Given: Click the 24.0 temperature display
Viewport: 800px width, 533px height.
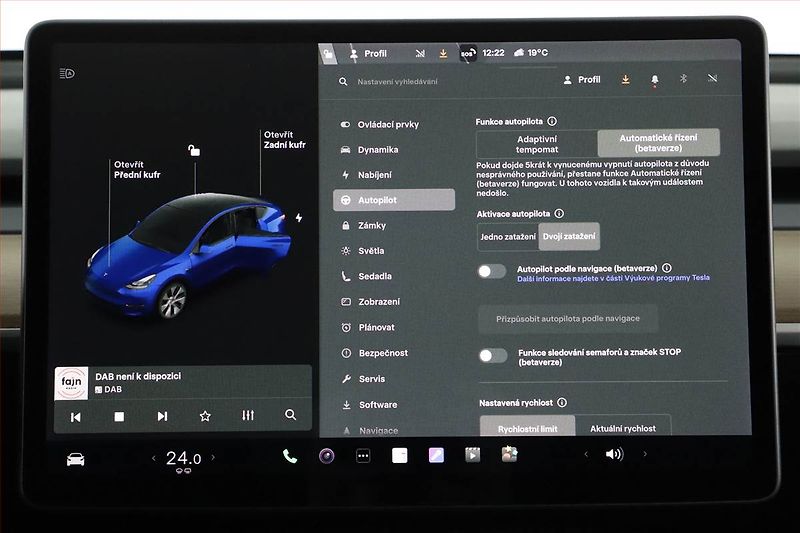Looking at the screenshot, I should (183, 458).
